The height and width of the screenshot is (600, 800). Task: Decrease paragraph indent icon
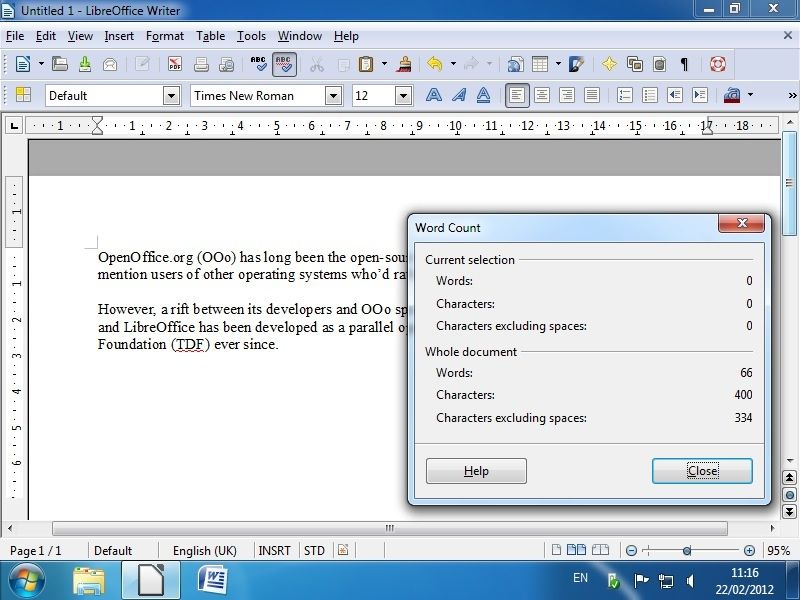coord(675,95)
